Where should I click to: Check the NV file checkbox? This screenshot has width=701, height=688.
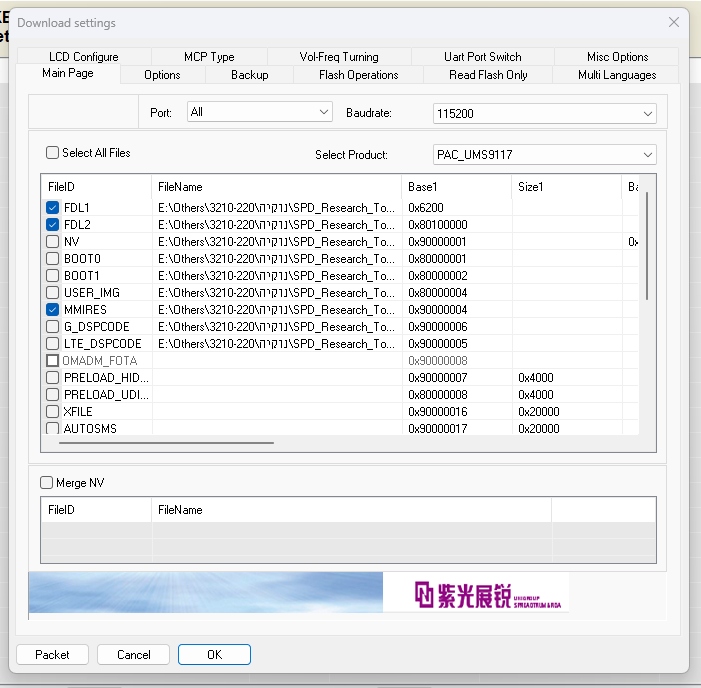click(52, 242)
